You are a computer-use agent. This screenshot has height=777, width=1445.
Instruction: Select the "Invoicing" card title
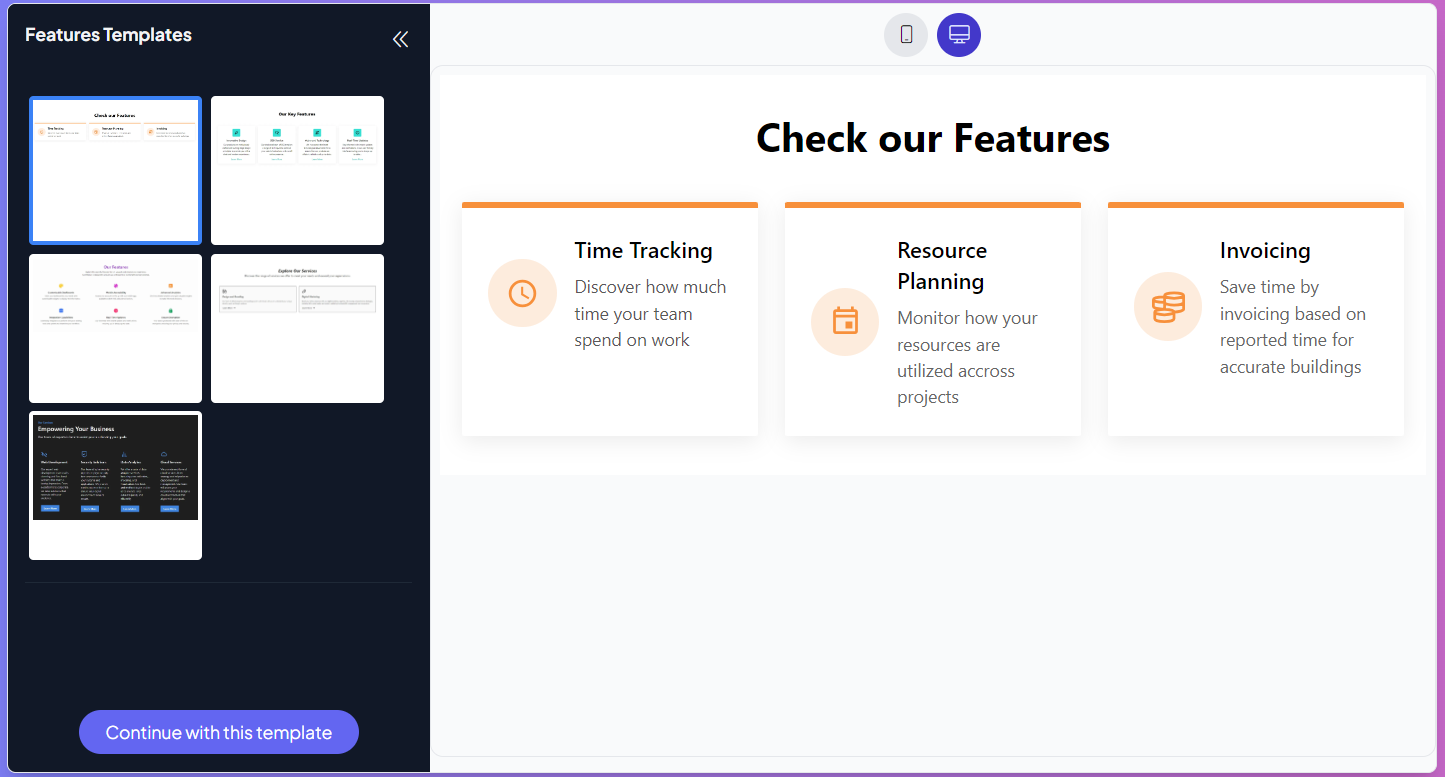[x=1264, y=250]
